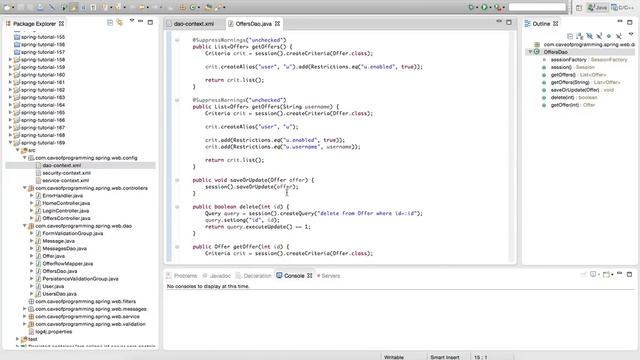The image size is (640, 360).
Task: Select getOffer(int) method in Outline
Action: [x=564, y=105]
